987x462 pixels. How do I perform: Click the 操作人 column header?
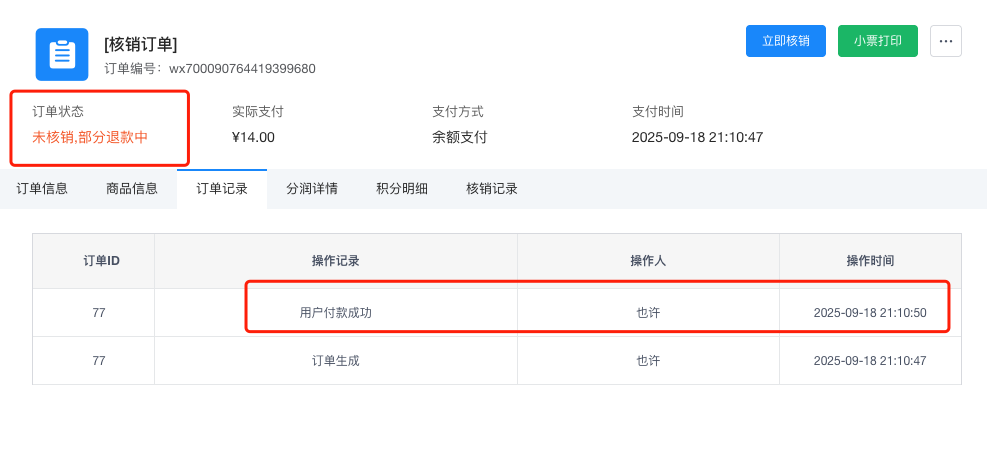tap(648, 261)
